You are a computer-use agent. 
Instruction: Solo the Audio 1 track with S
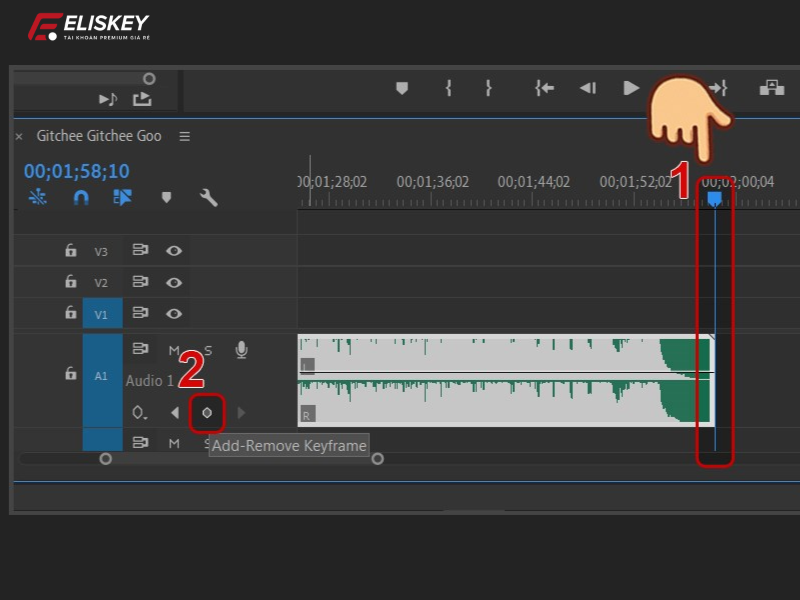coord(208,349)
